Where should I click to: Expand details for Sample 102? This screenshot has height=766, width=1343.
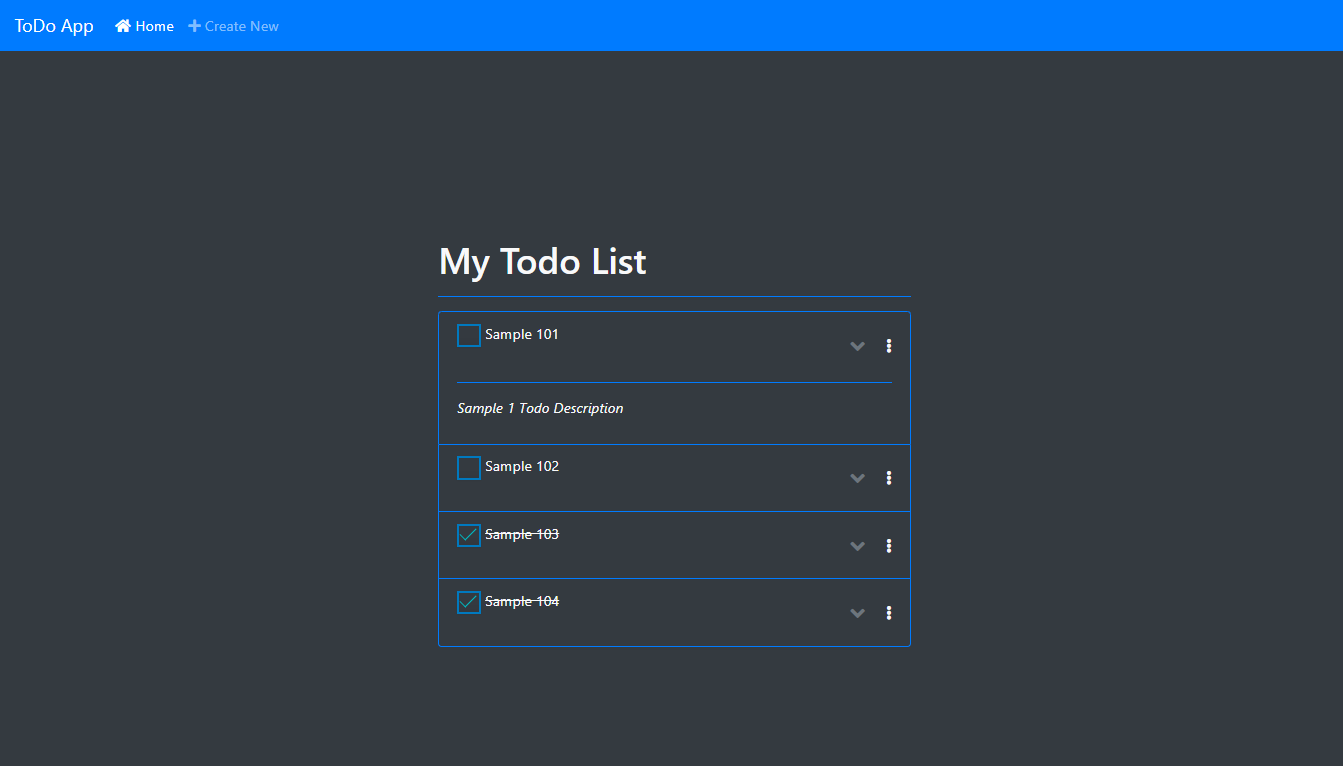pyautogui.click(x=857, y=478)
